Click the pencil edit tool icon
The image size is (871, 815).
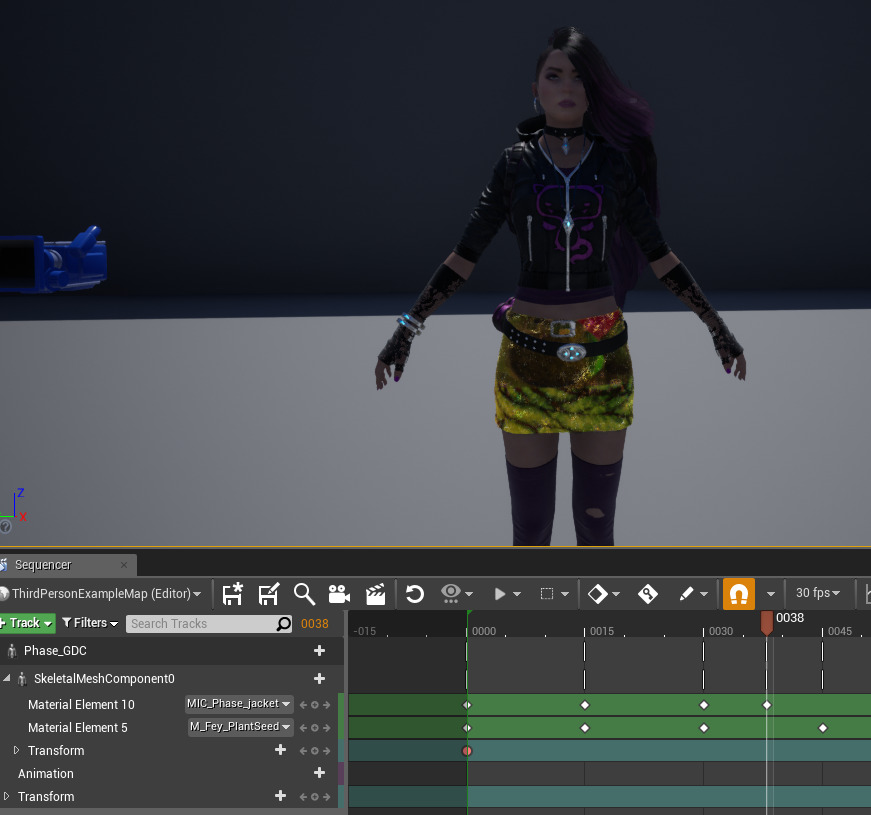[686, 594]
